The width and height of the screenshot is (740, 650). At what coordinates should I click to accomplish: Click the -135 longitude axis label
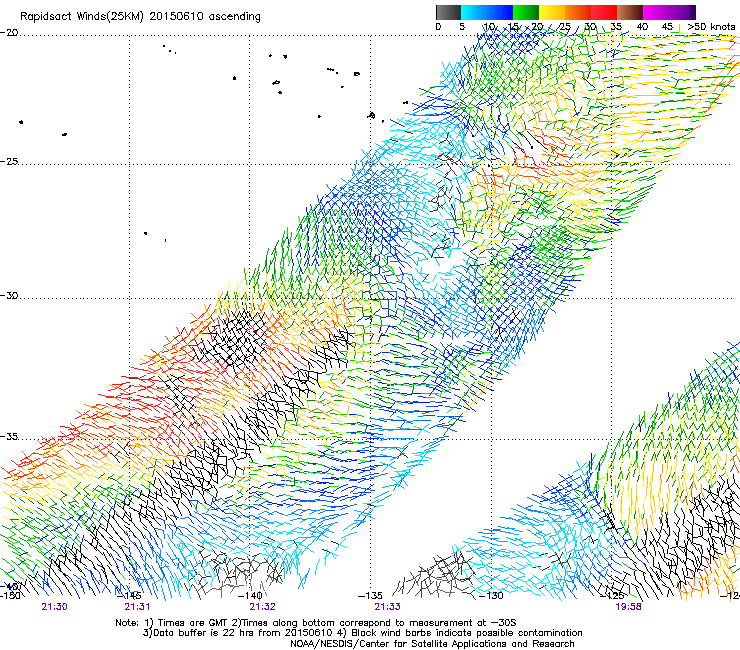click(x=370, y=595)
